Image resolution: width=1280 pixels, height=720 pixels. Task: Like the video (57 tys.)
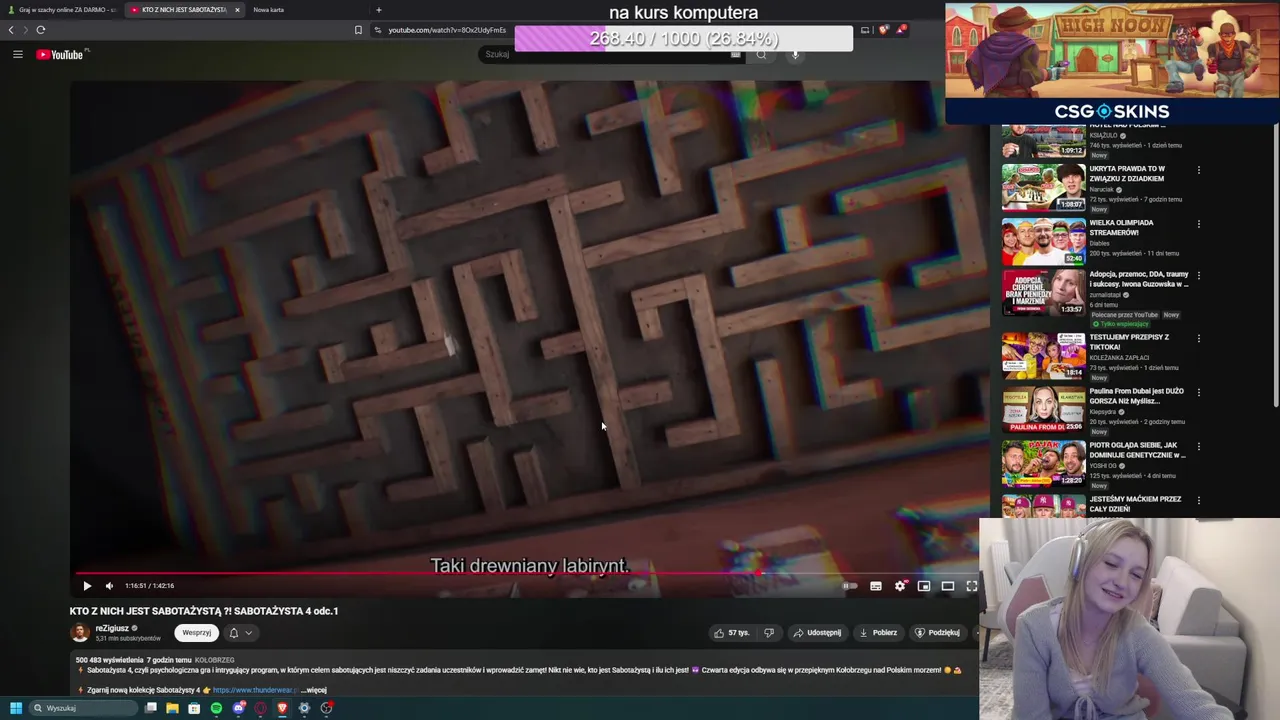pyautogui.click(x=731, y=632)
